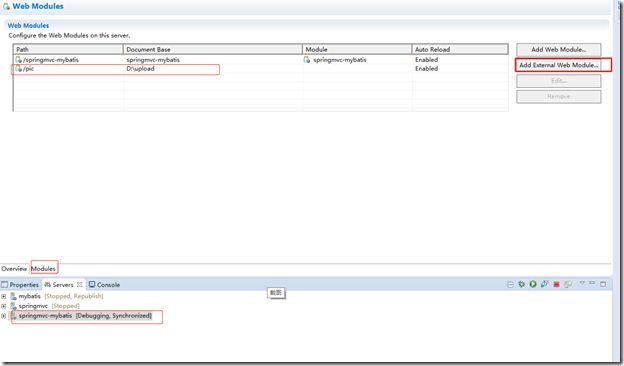Maximize the Servers view panel
Screen dimensions: 624x366
603,284
